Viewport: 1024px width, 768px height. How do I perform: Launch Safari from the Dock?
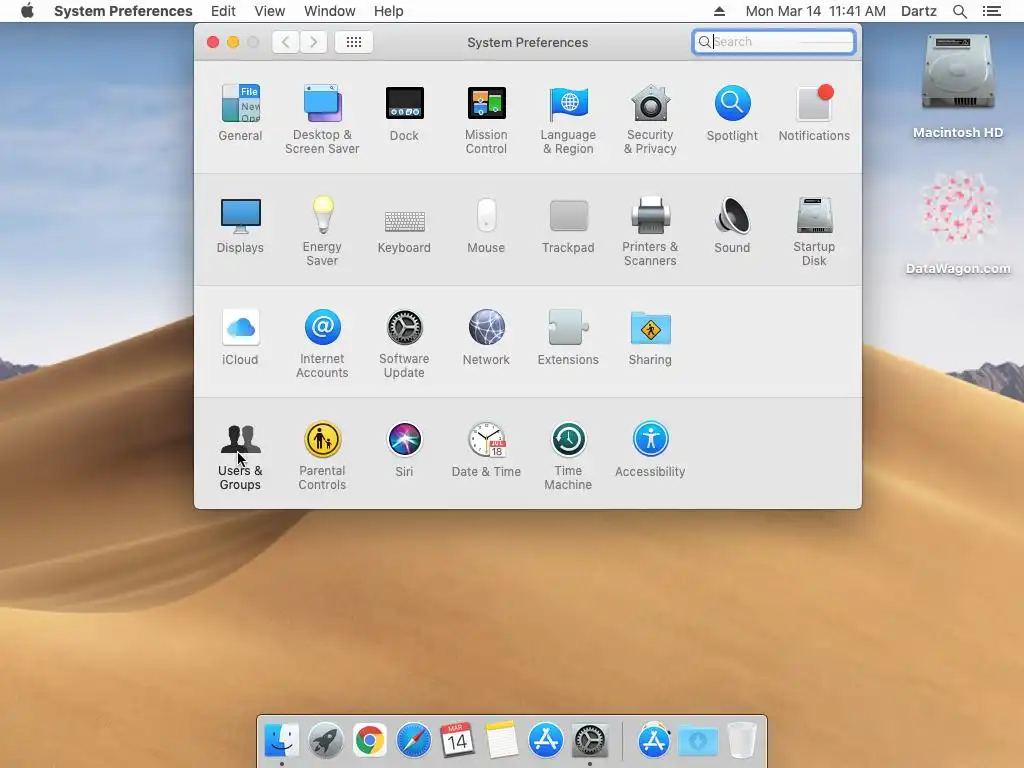tap(413, 741)
